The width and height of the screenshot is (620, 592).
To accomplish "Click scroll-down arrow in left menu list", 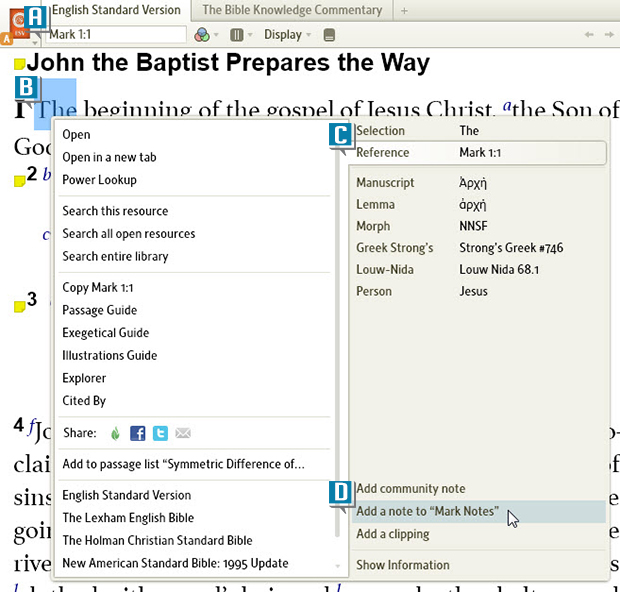I will [x=337, y=566].
